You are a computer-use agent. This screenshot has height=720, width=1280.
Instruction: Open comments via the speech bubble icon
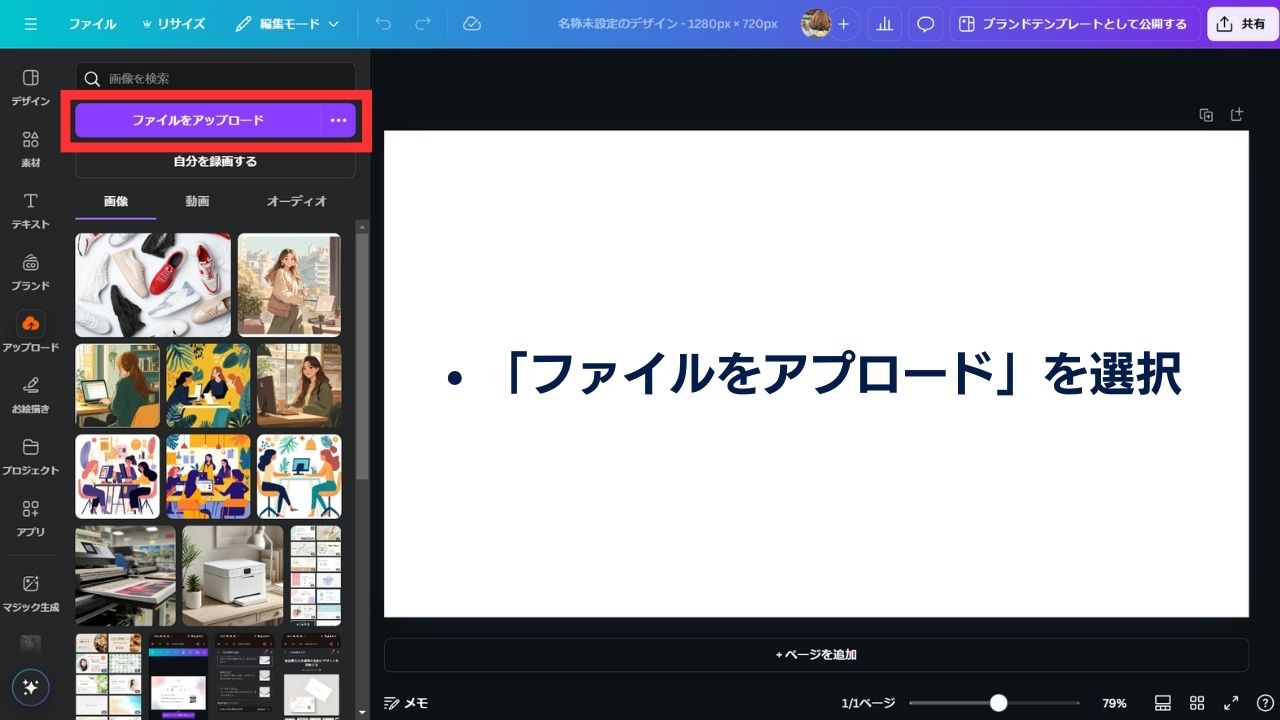(x=925, y=24)
